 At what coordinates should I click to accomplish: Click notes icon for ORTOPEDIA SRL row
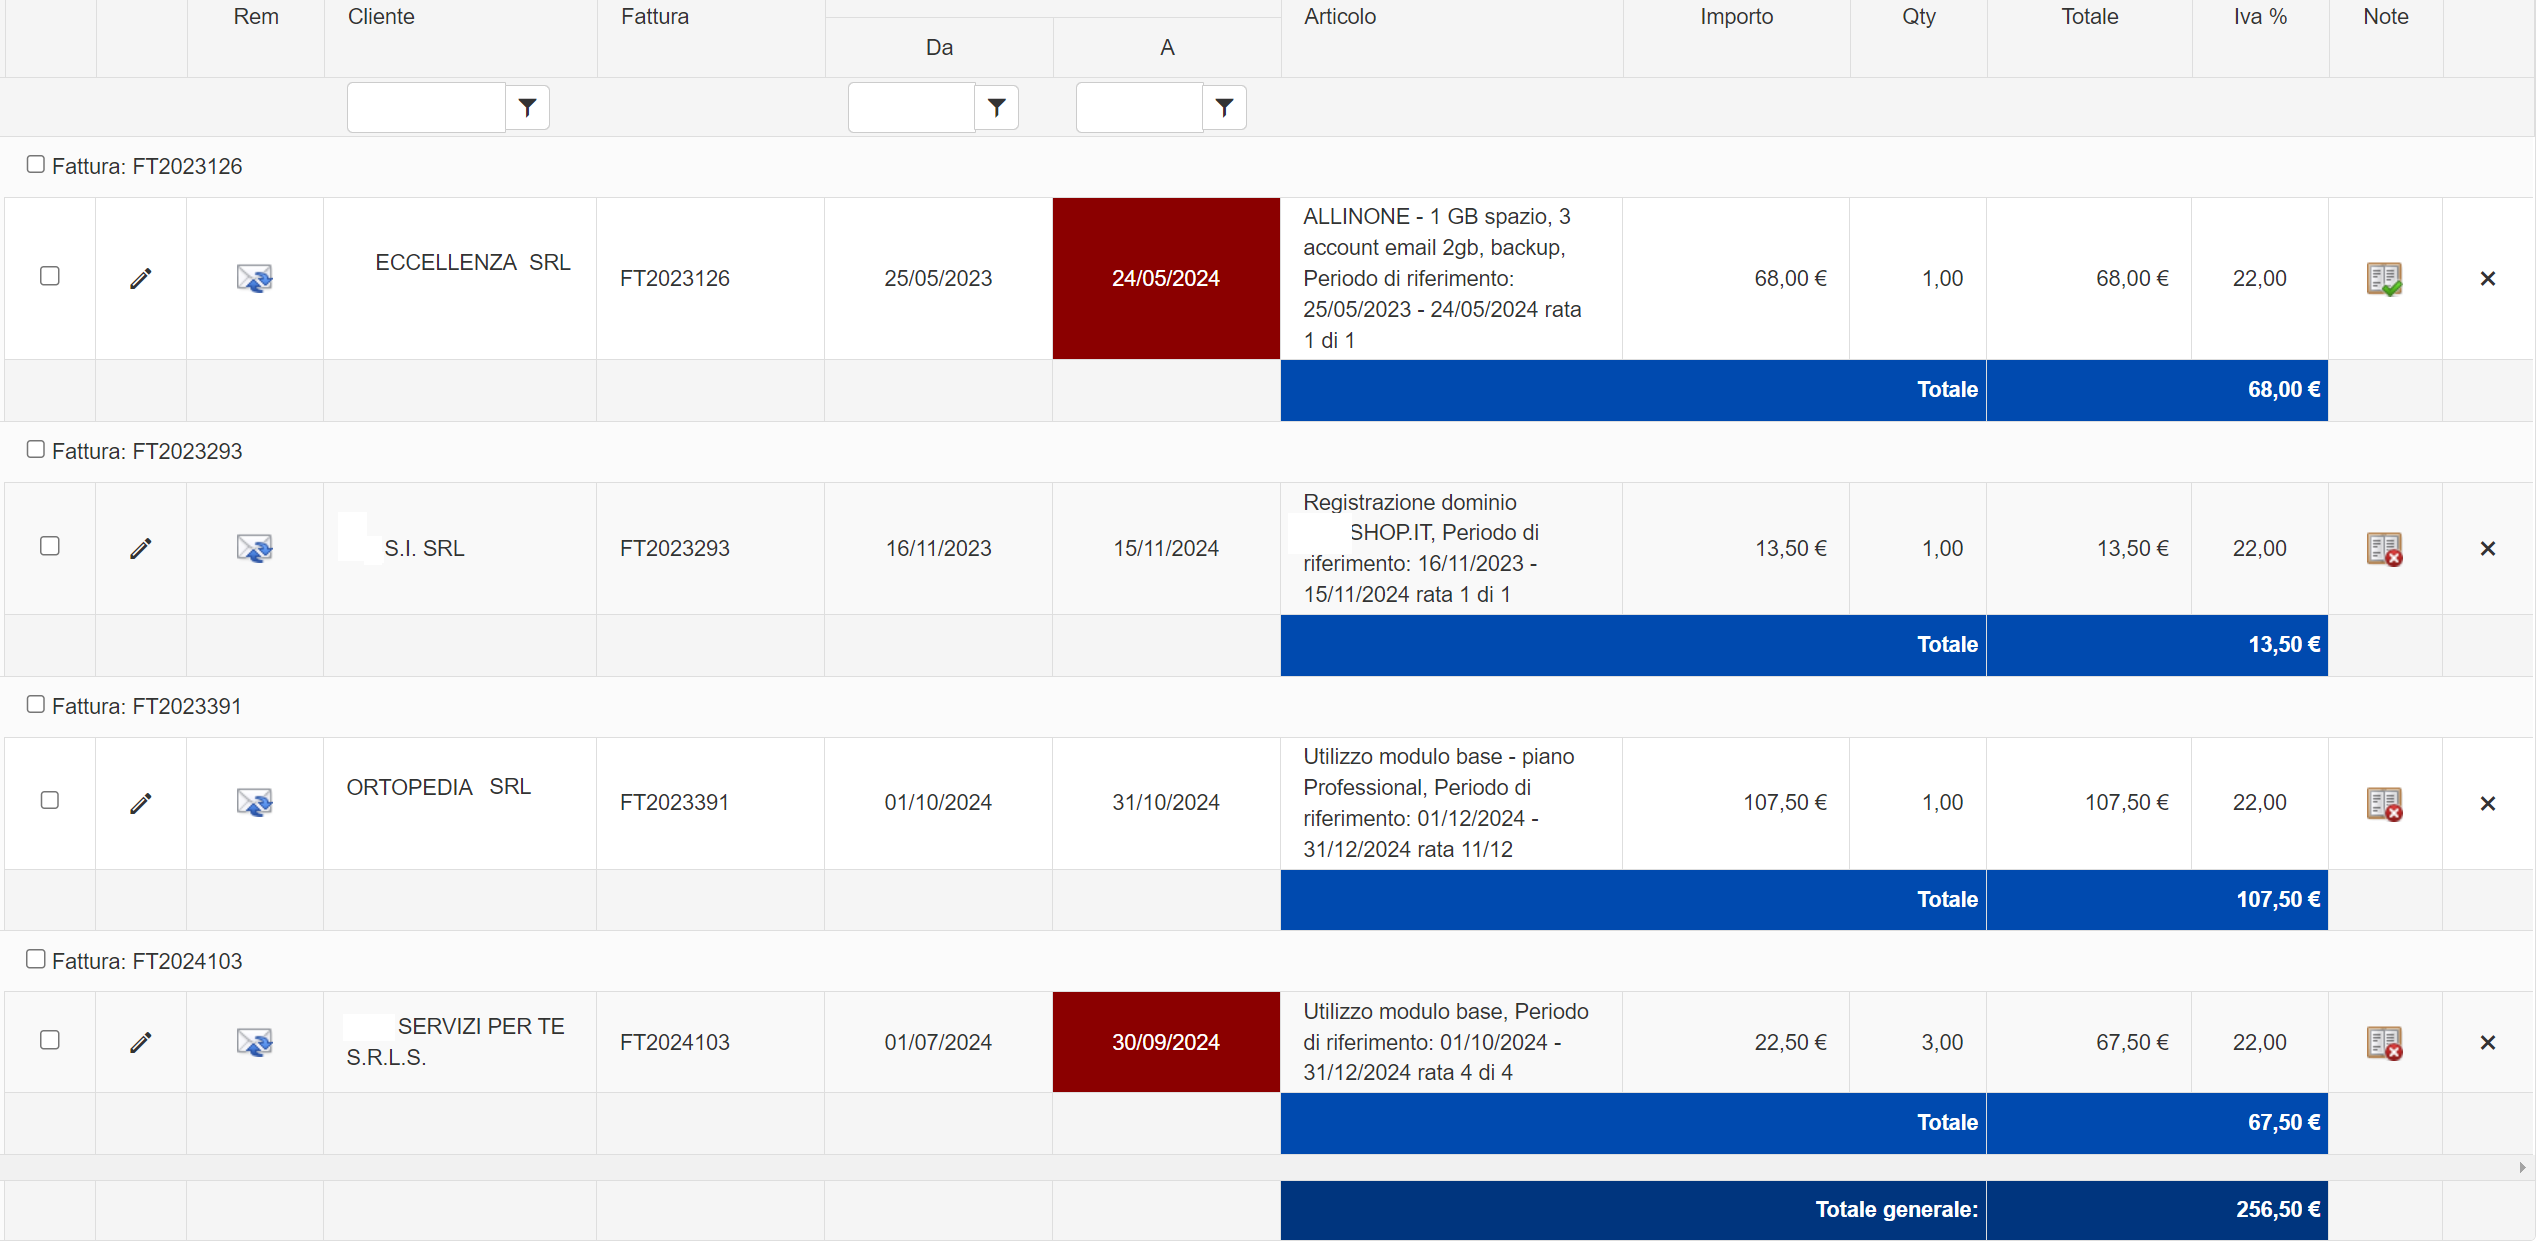pyautogui.click(x=2384, y=804)
